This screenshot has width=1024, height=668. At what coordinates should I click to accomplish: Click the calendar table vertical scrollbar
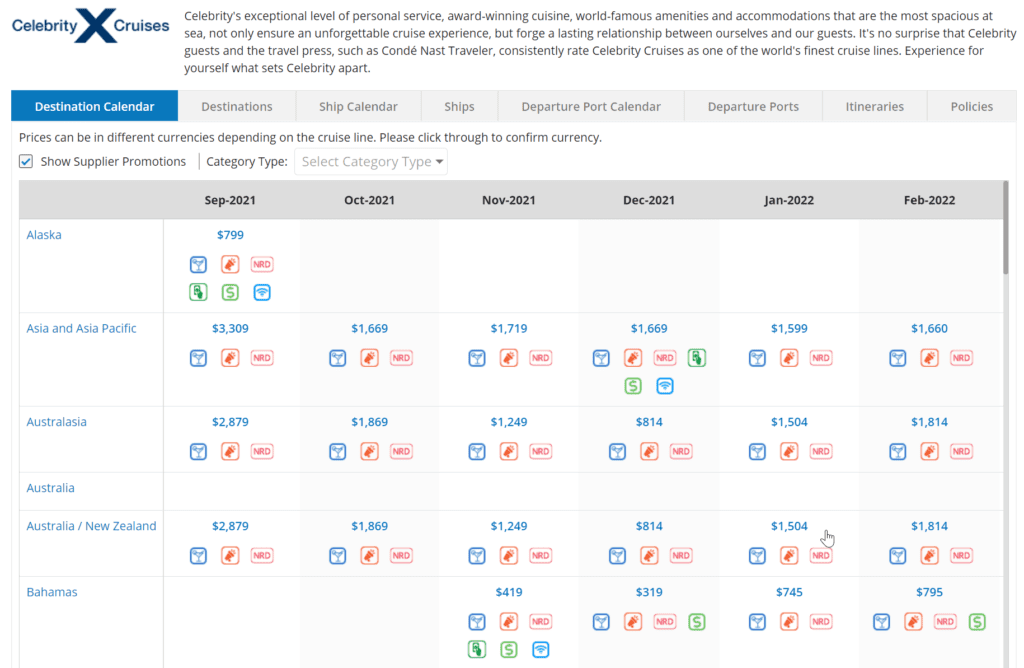pyautogui.click(x=1005, y=229)
